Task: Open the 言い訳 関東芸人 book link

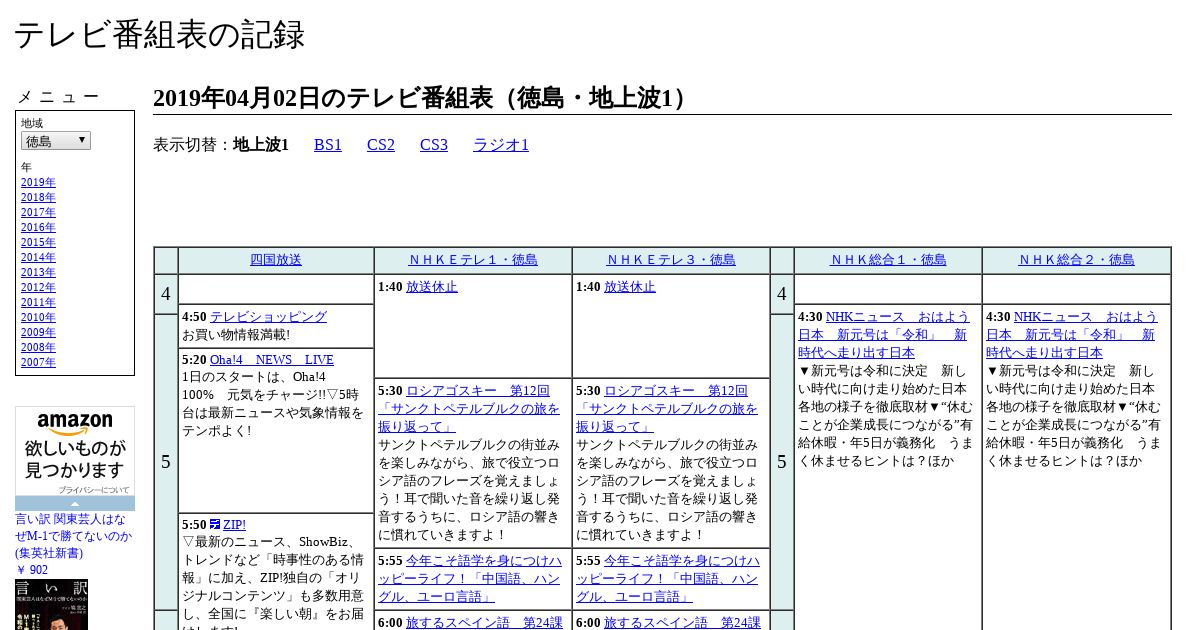Action: coord(73,536)
